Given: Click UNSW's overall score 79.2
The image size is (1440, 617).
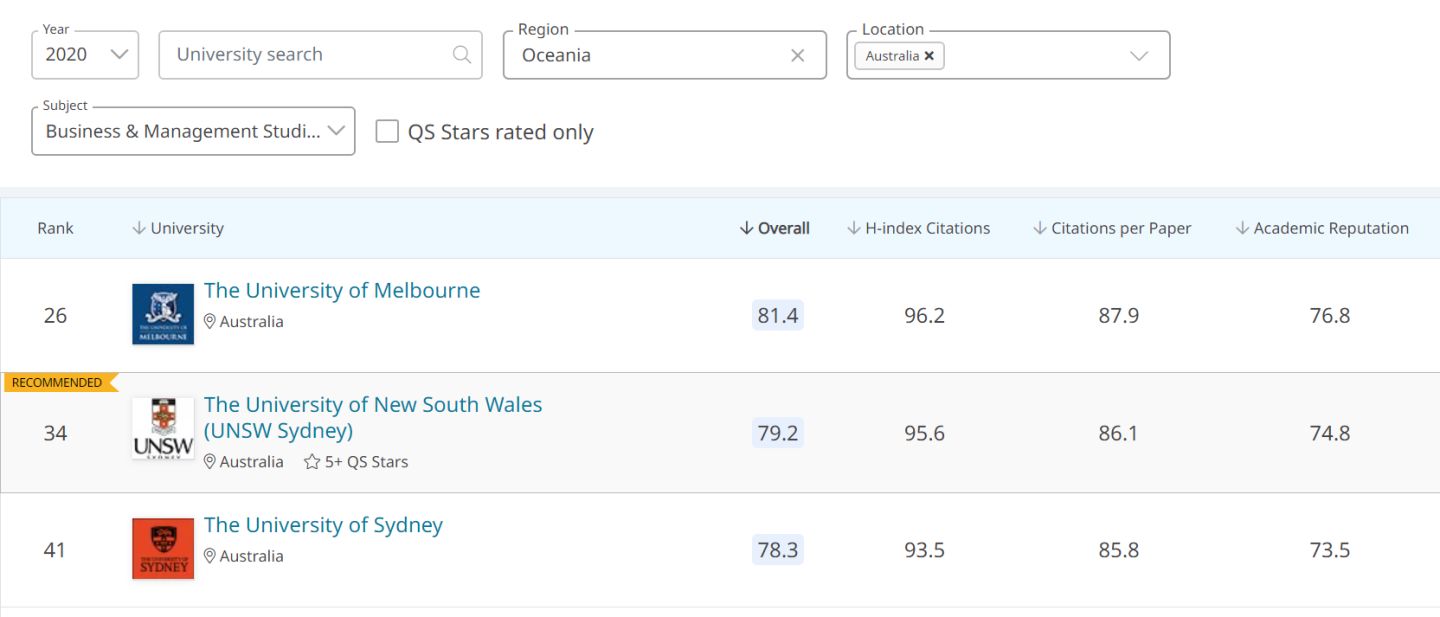Looking at the screenshot, I should [x=778, y=433].
